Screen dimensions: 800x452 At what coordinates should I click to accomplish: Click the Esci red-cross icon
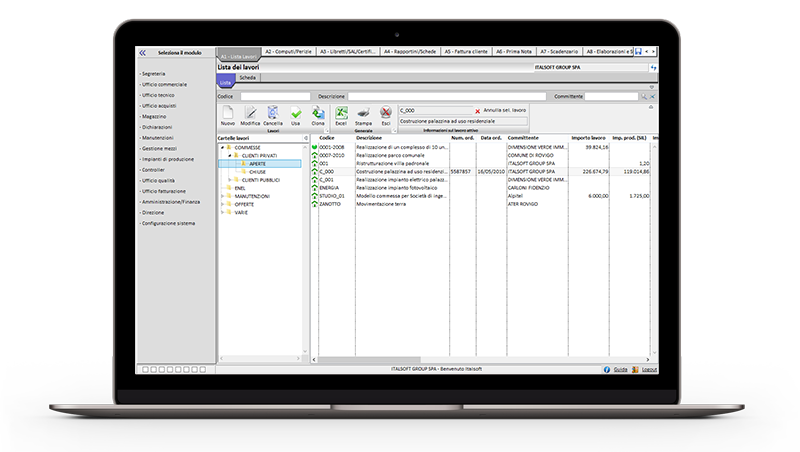(x=386, y=113)
